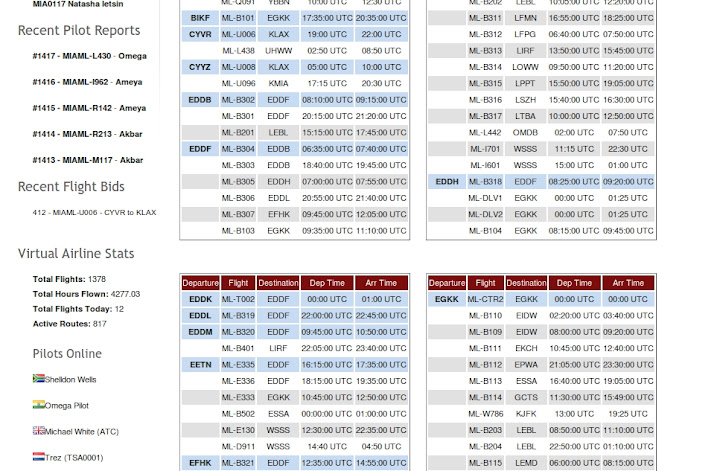Viewport: 720px width, 471px height.
Task: Open flight bid 412 MIAML-U006 CYVR to KLAX
Action: [94, 213]
